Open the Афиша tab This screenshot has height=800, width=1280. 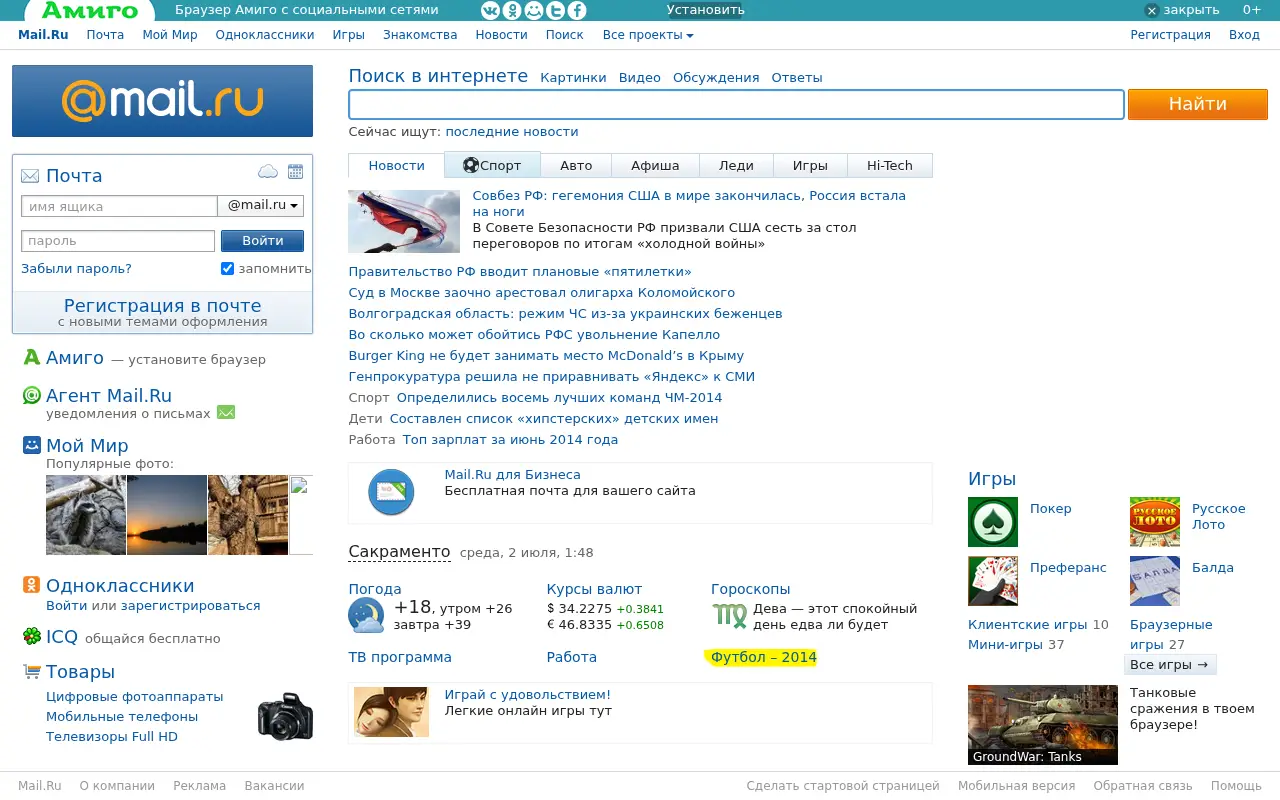click(x=655, y=165)
